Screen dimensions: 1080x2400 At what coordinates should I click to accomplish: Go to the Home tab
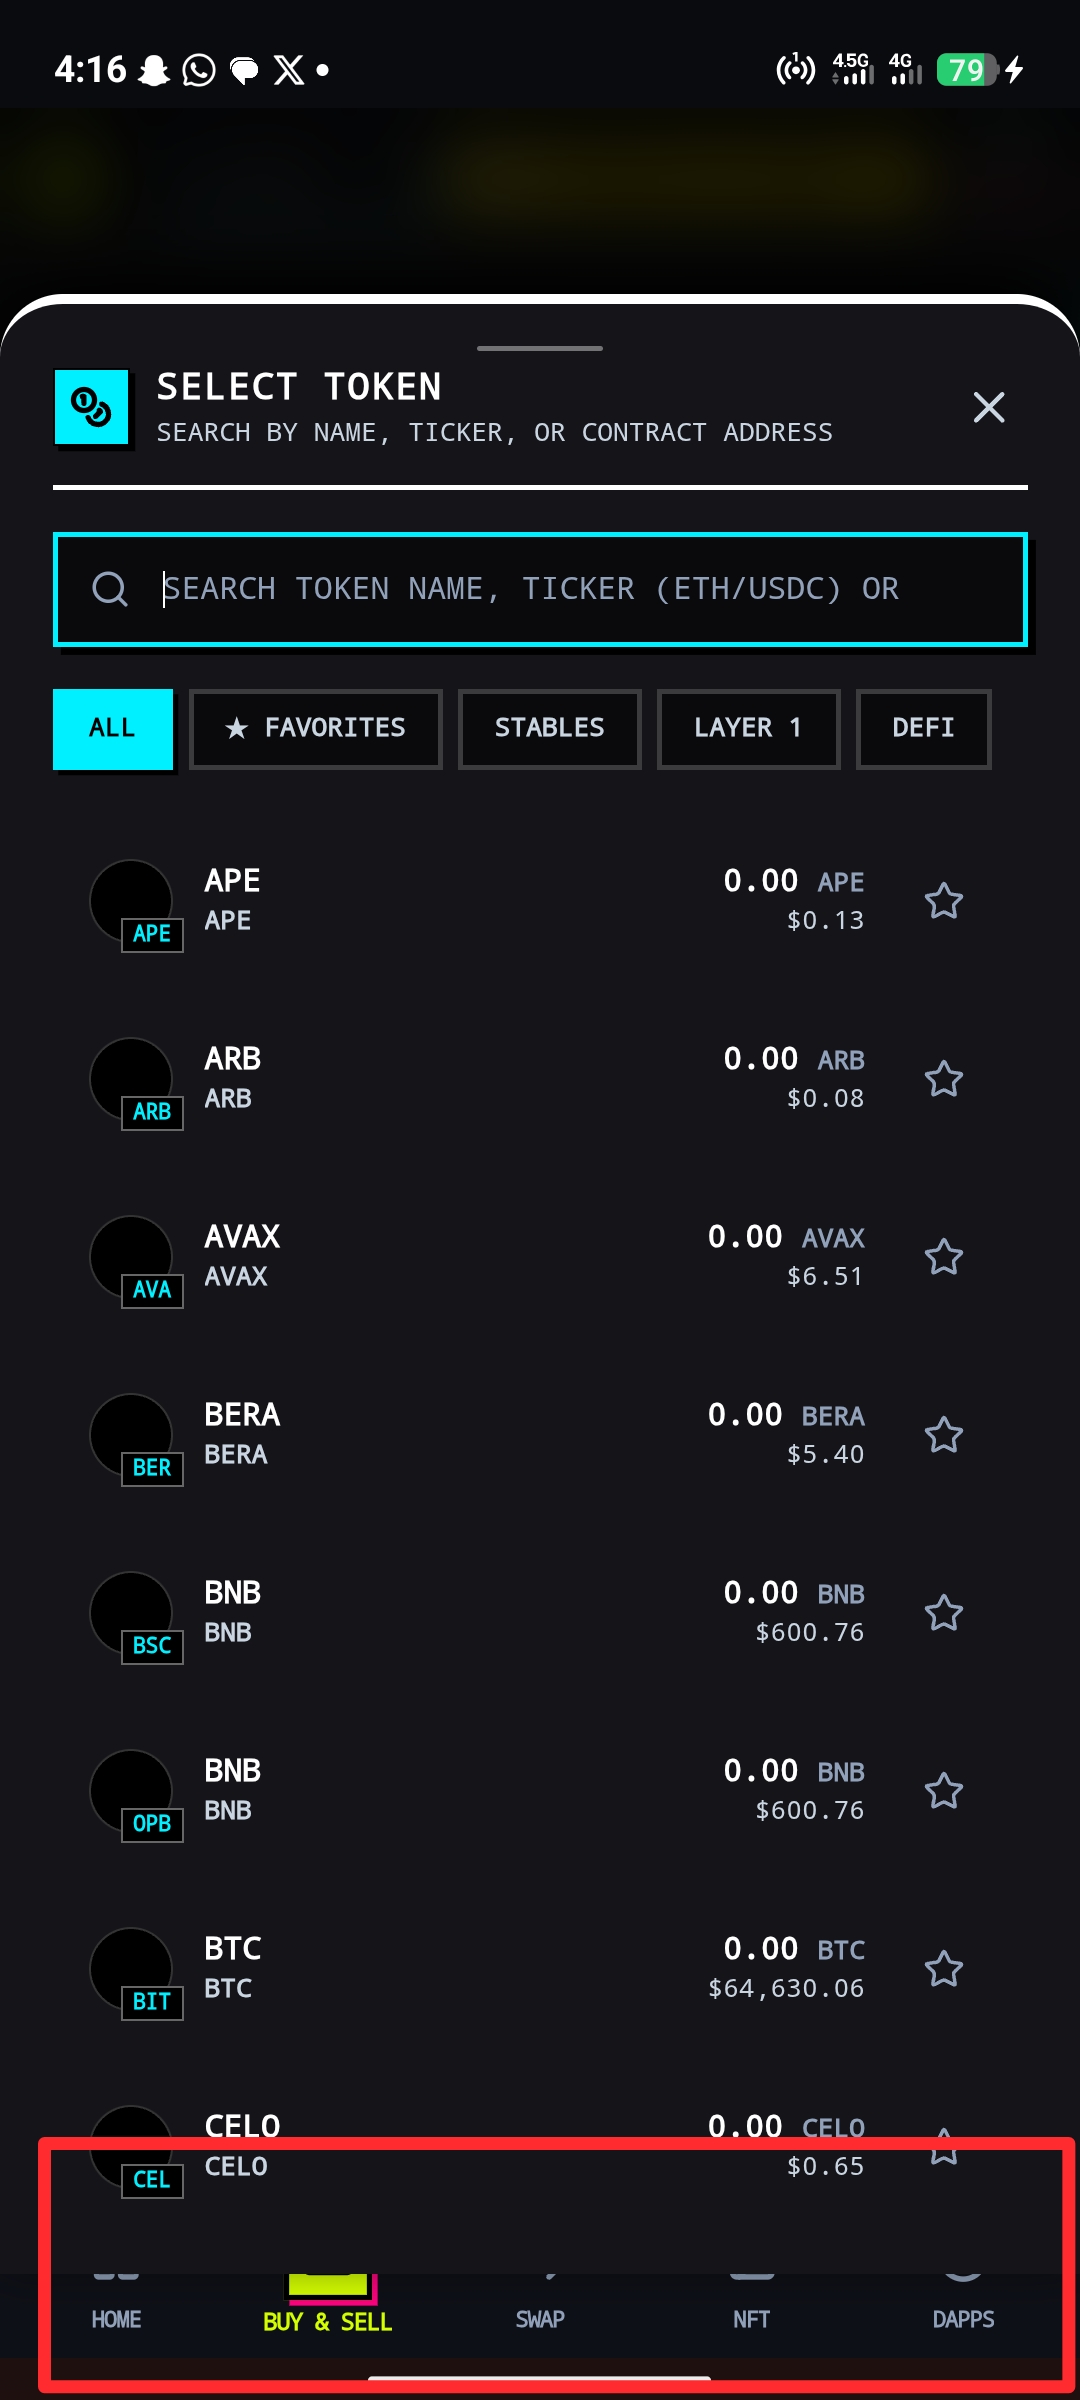(x=116, y=2320)
